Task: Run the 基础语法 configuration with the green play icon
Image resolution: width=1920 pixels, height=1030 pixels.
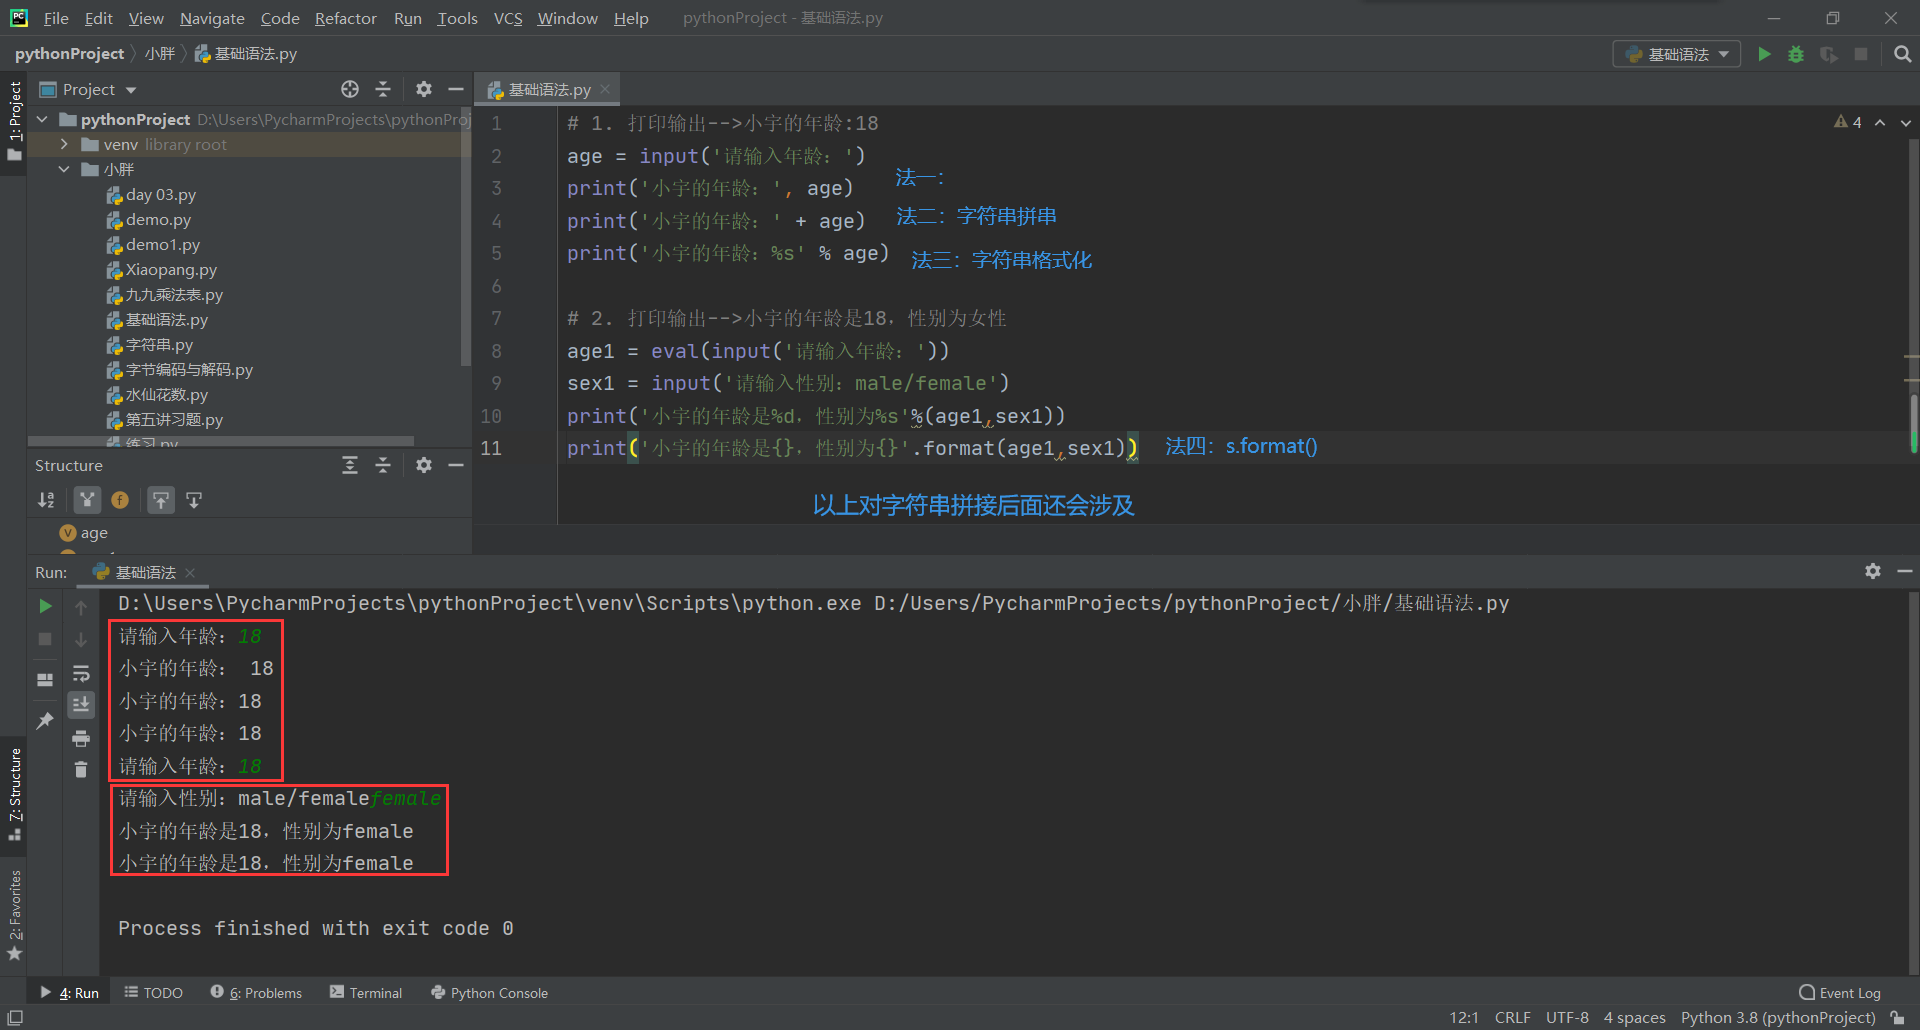Action: (x=1764, y=54)
